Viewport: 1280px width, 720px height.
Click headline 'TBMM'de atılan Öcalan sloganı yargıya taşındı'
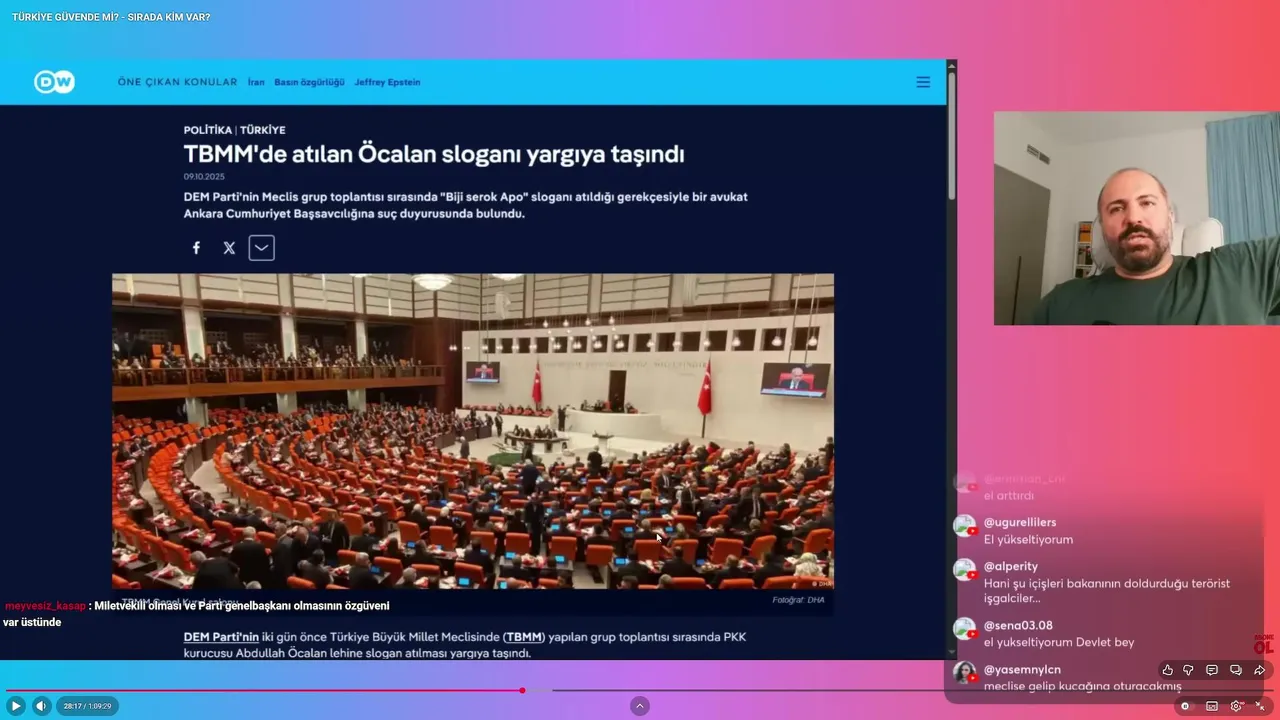pyautogui.click(x=434, y=154)
